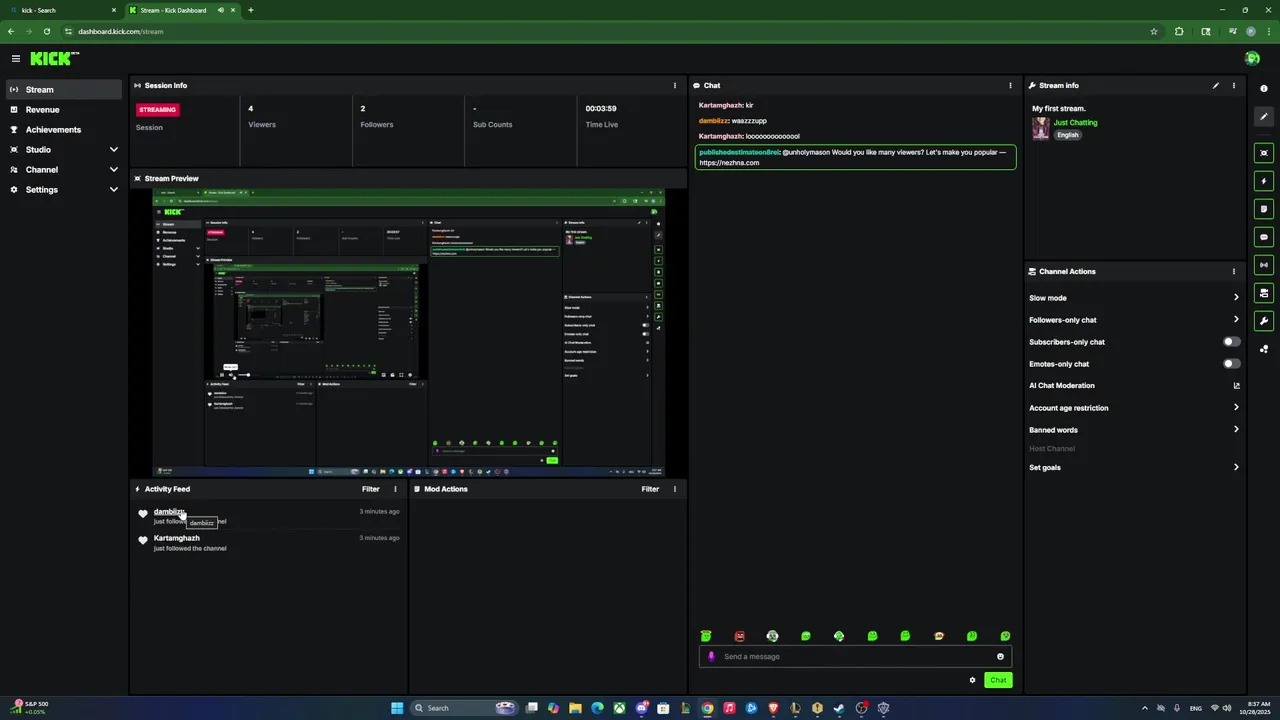Open a new browser tab
The image size is (1280, 720).
pyautogui.click(x=251, y=10)
